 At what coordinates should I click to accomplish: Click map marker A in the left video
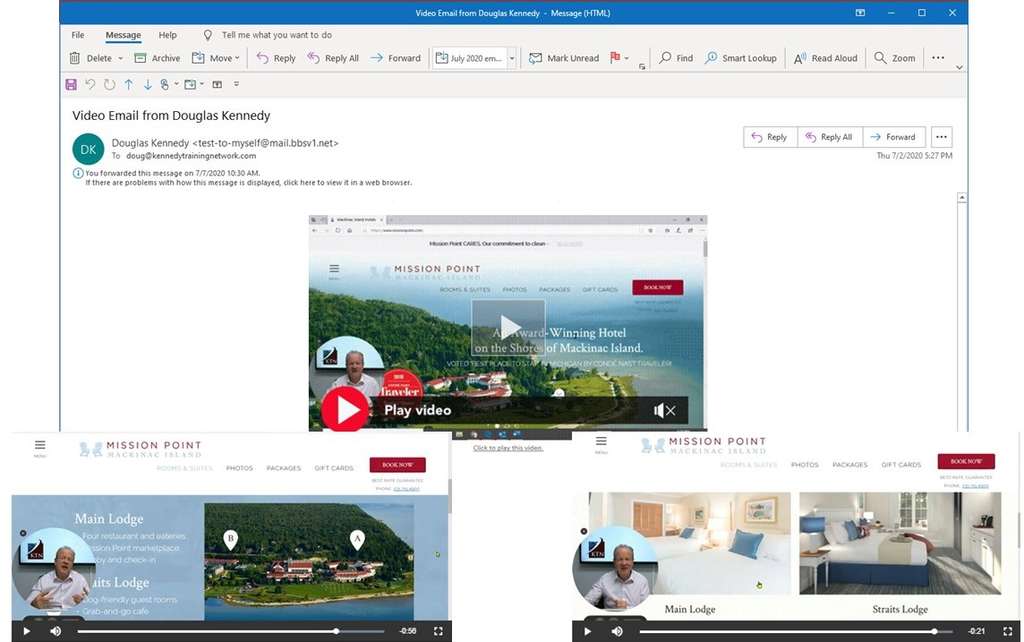click(x=357, y=539)
